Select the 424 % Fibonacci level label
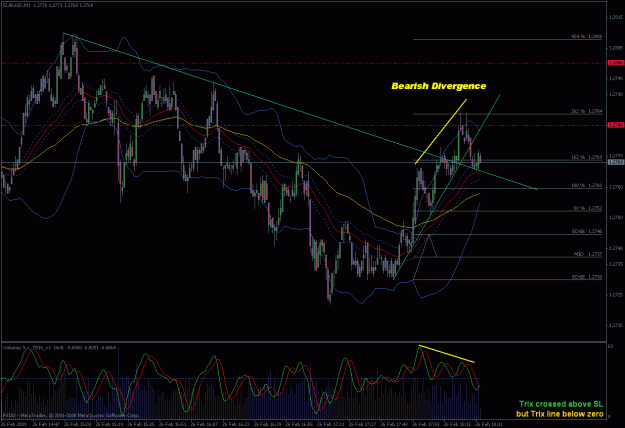This screenshot has height=428, width=625. [x=586, y=37]
